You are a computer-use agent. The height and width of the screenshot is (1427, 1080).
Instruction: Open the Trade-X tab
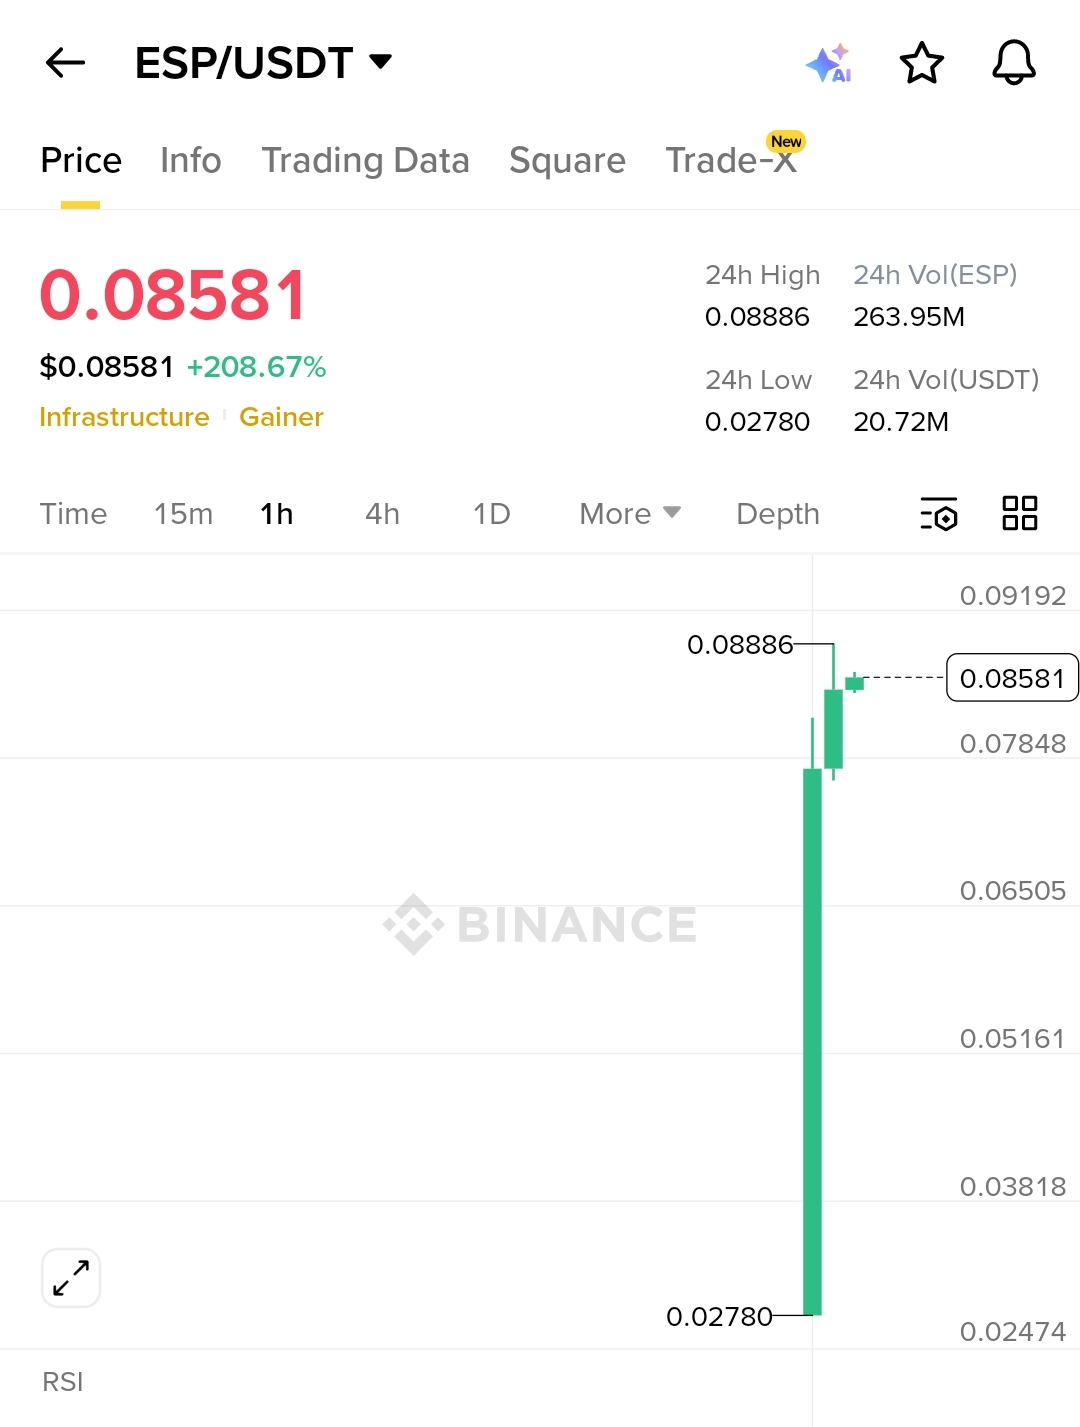pos(731,160)
